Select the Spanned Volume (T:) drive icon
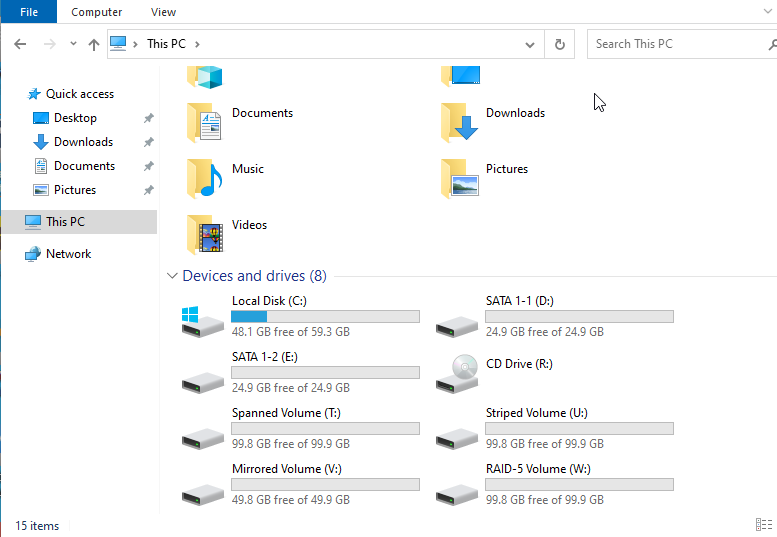The width and height of the screenshot is (777, 537). pos(202,438)
